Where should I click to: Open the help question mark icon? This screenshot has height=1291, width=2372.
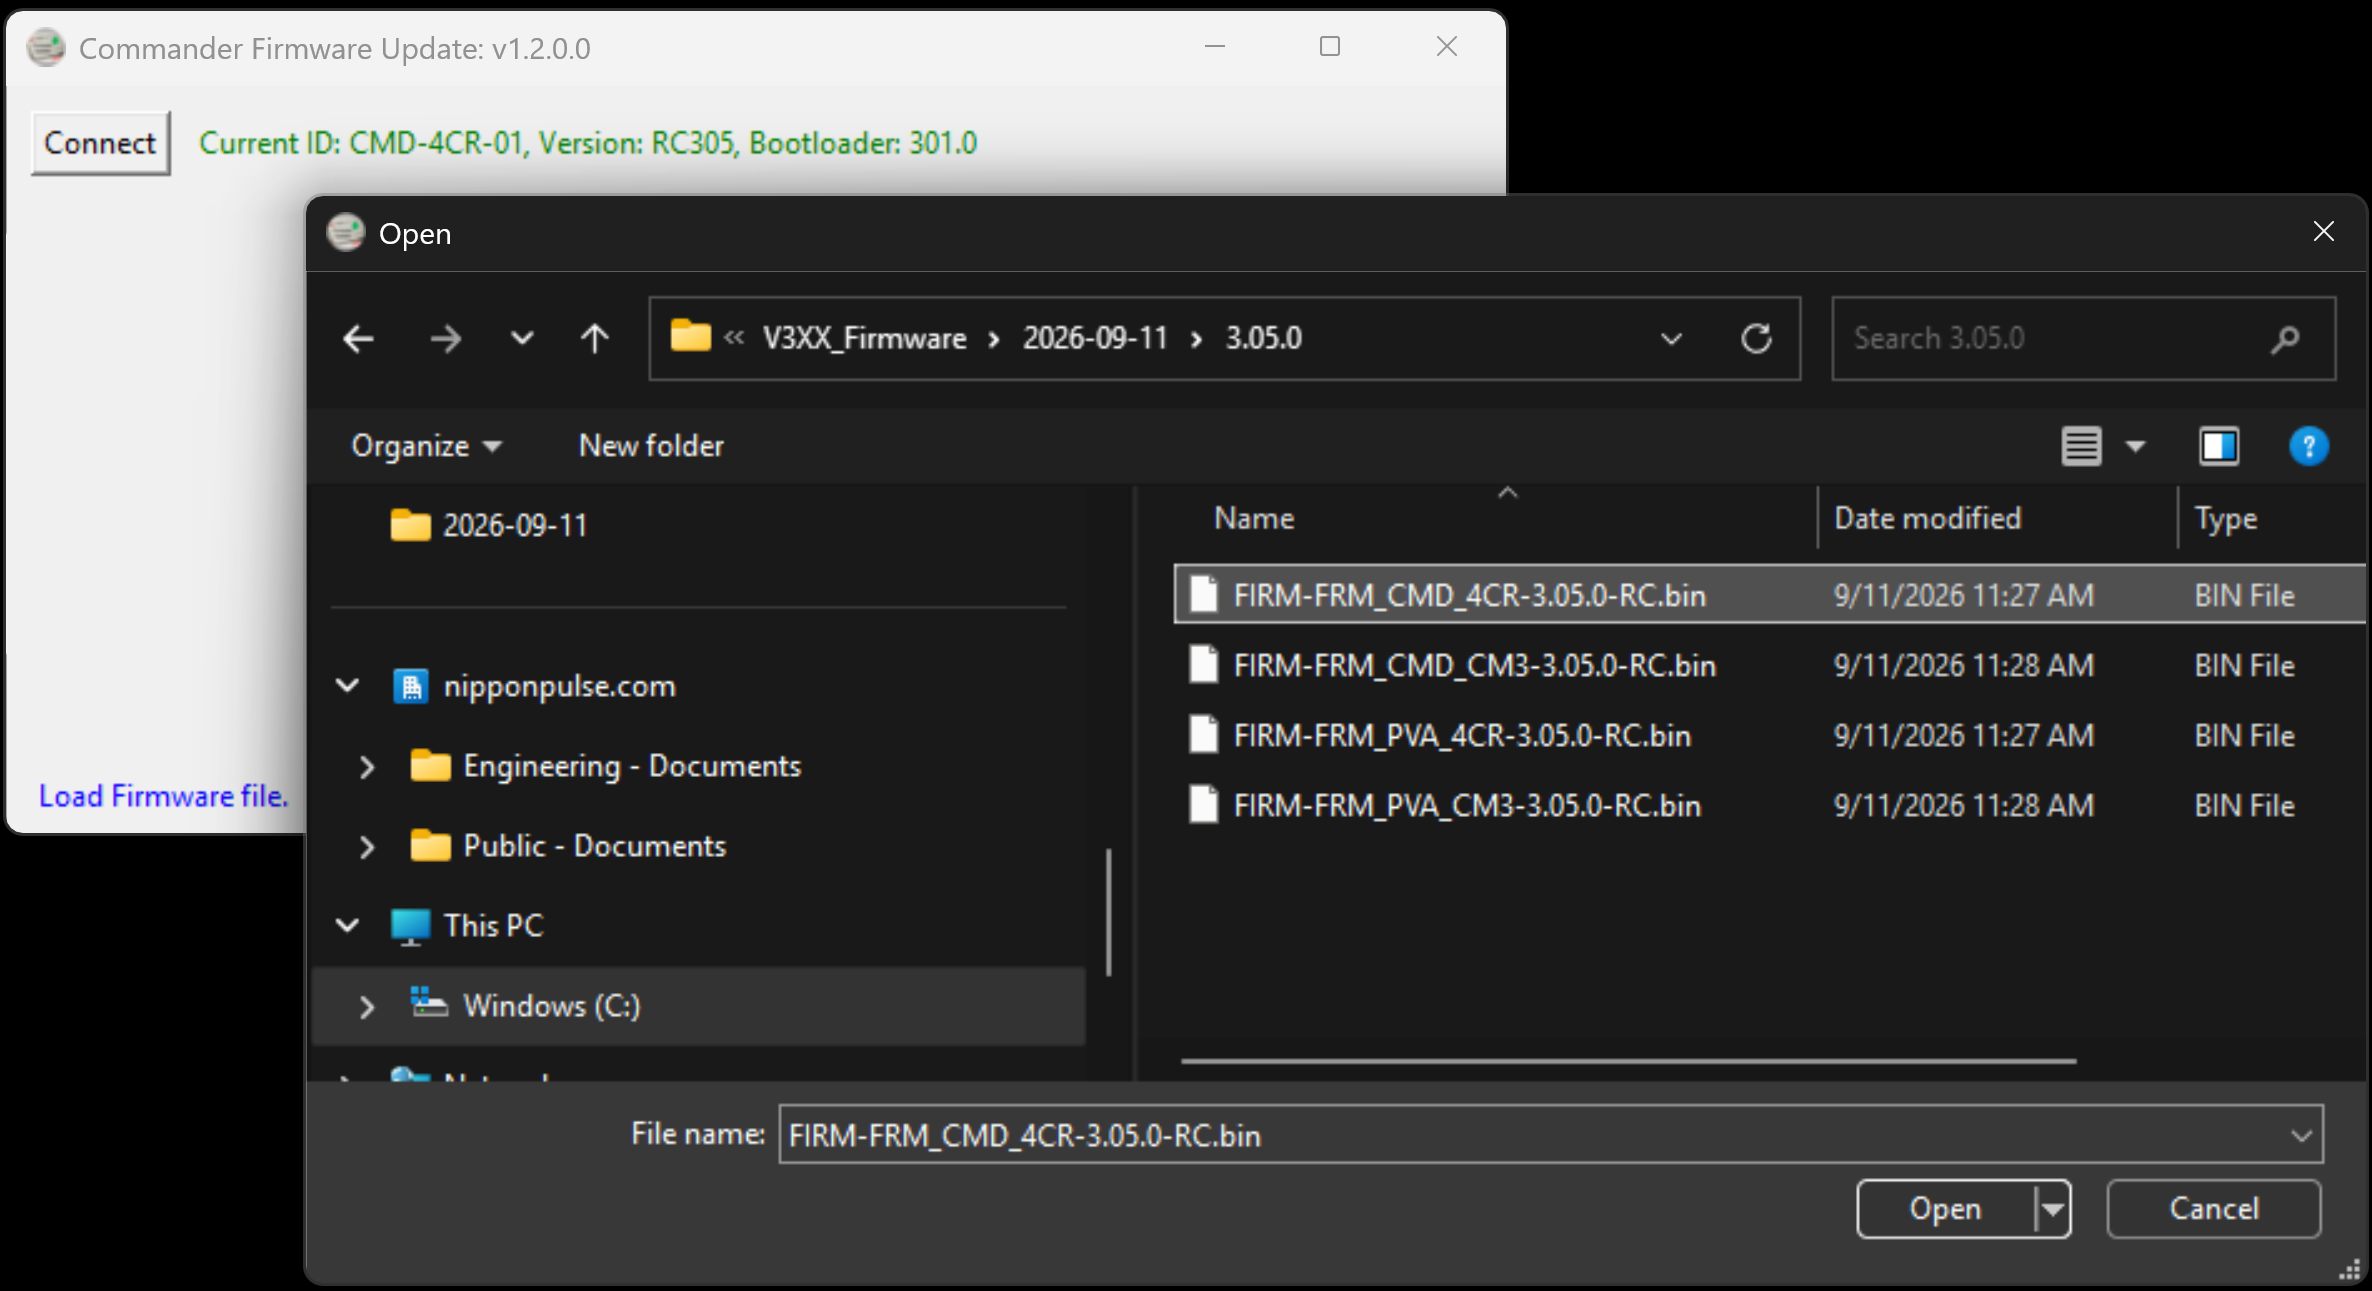click(2308, 446)
